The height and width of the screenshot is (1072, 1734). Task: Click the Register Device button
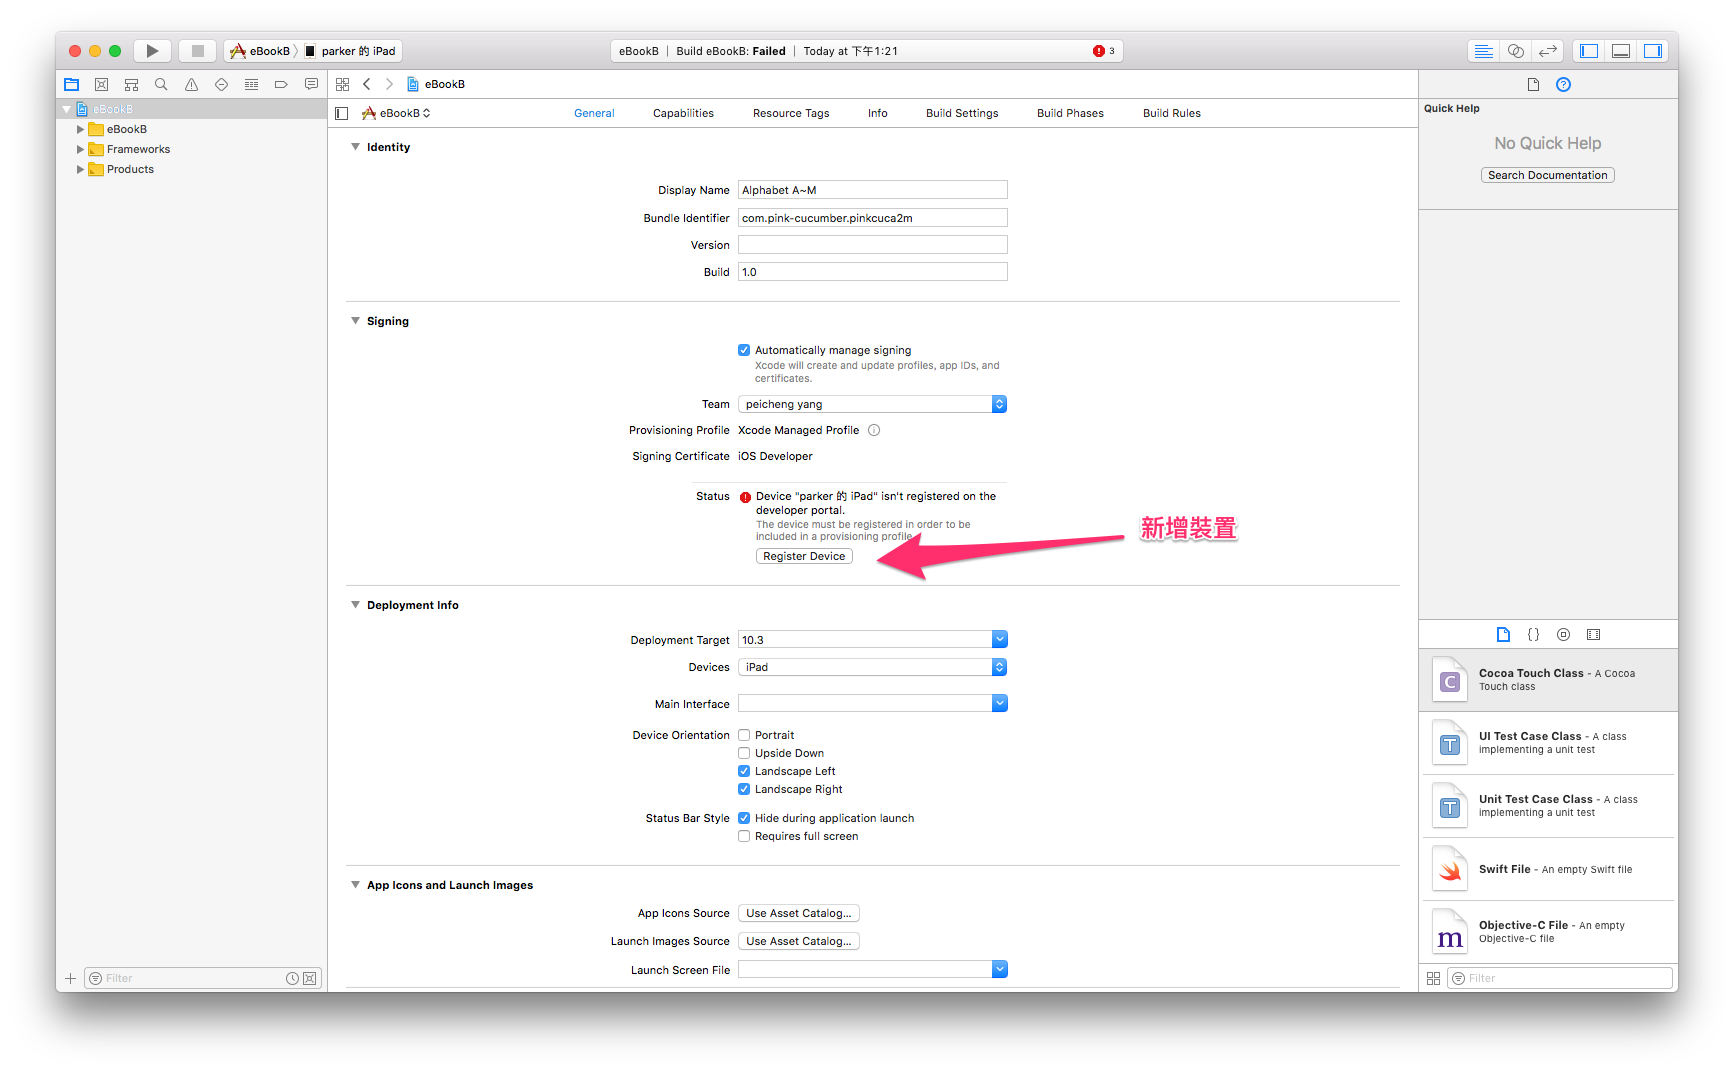[x=804, y=556]
